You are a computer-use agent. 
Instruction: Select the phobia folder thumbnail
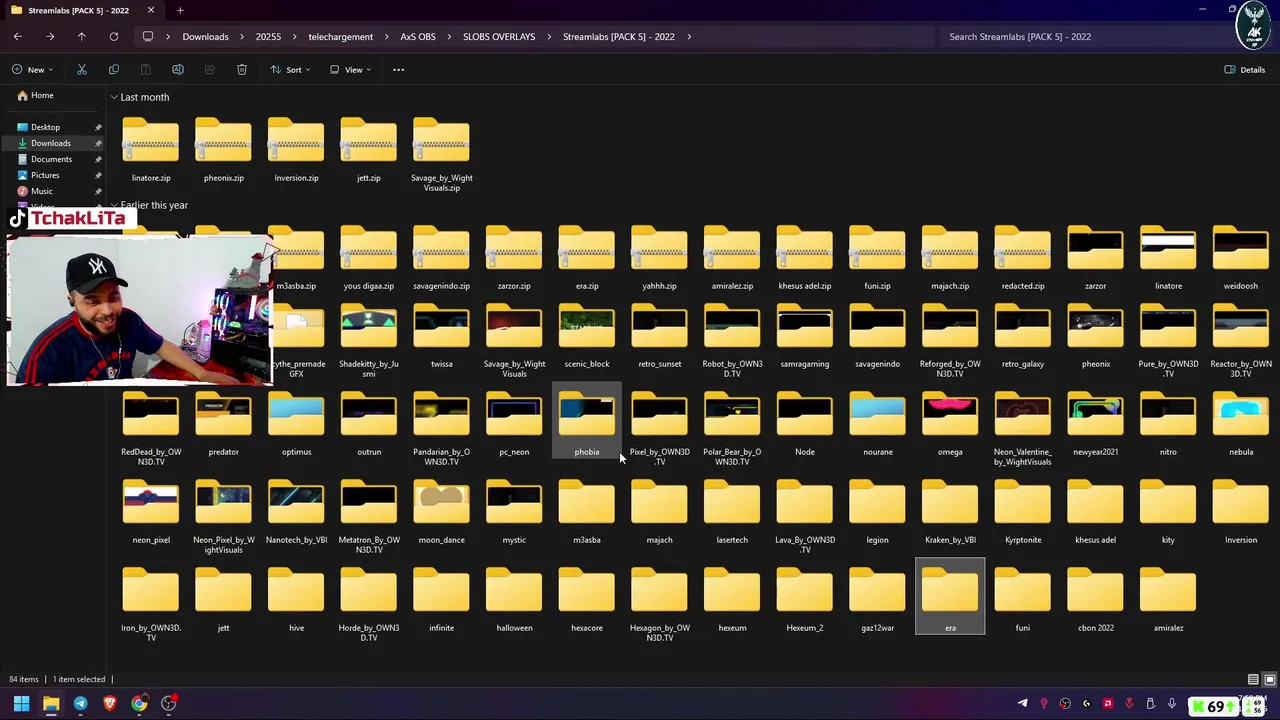[x=587, y=415]
